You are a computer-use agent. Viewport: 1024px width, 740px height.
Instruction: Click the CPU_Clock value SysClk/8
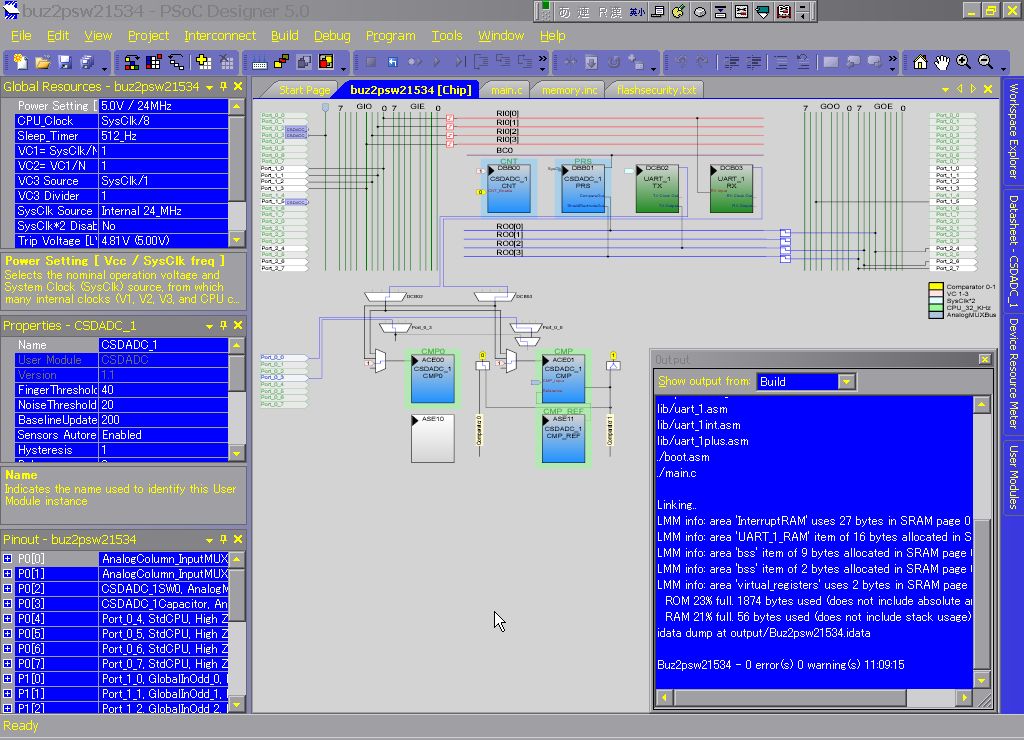point(163,121)
